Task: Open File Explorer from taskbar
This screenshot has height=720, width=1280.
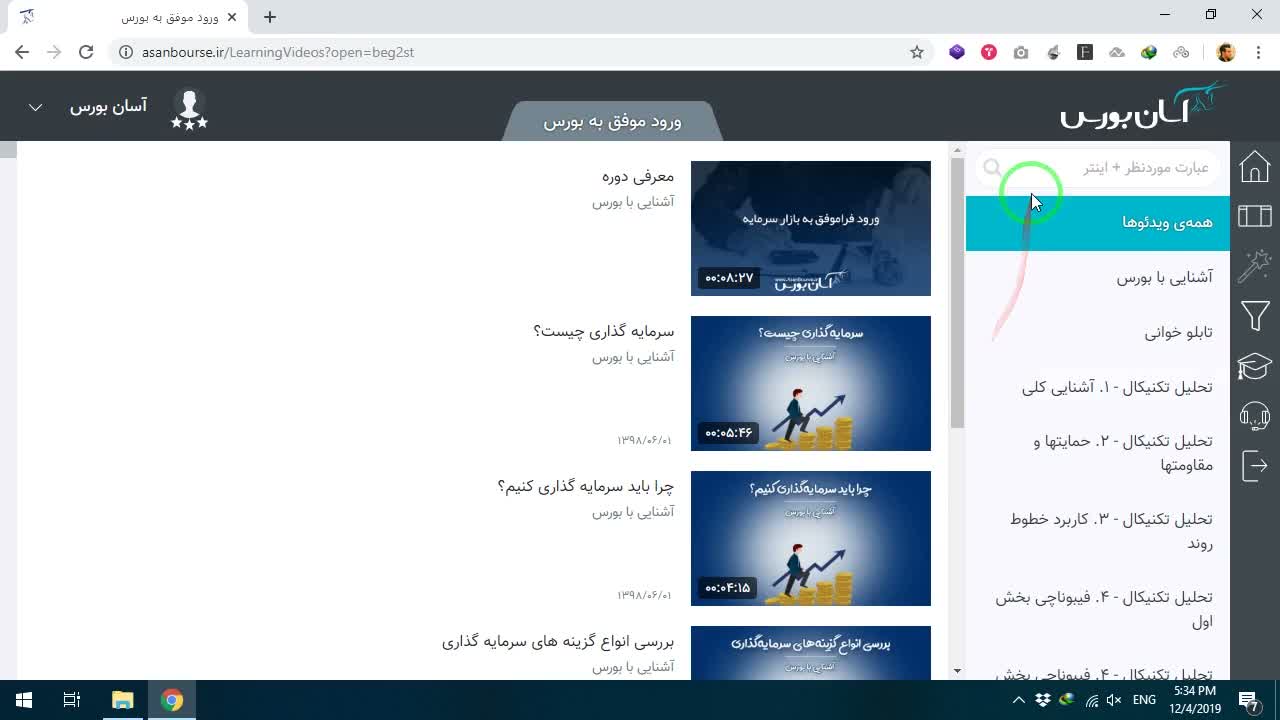Action: [122, 700]
